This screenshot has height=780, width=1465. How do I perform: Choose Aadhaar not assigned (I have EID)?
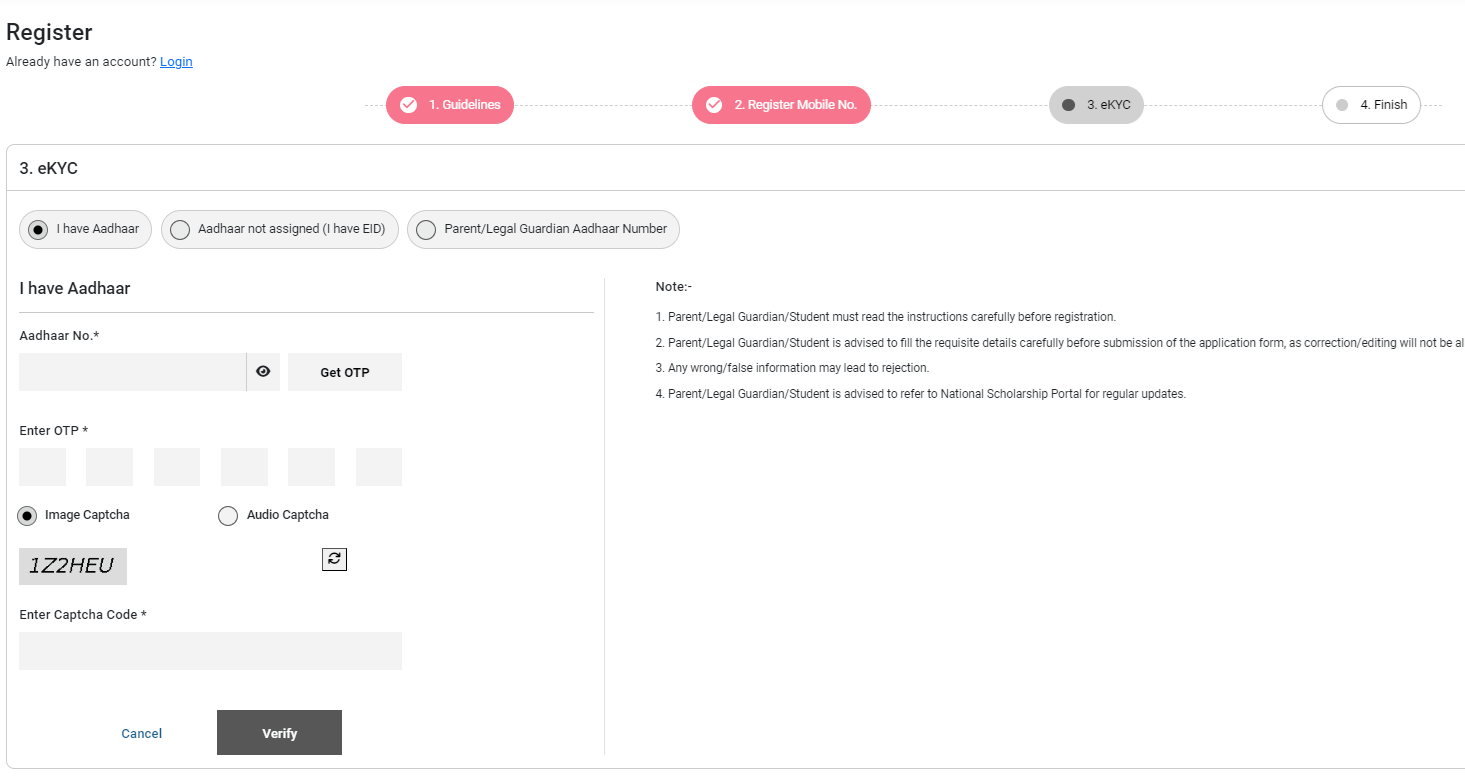[280, 229]
